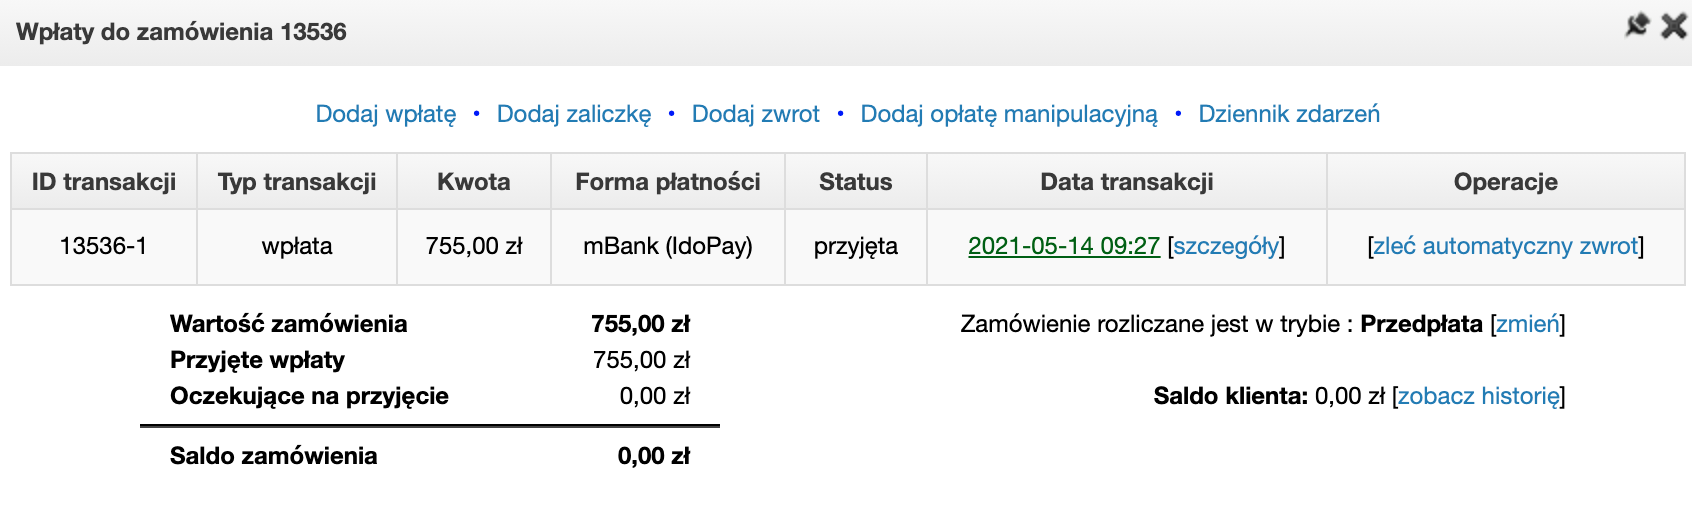Click zmień to change settlement mode
This screenshot has width=1692, height=512.
tap(1527, 324)
